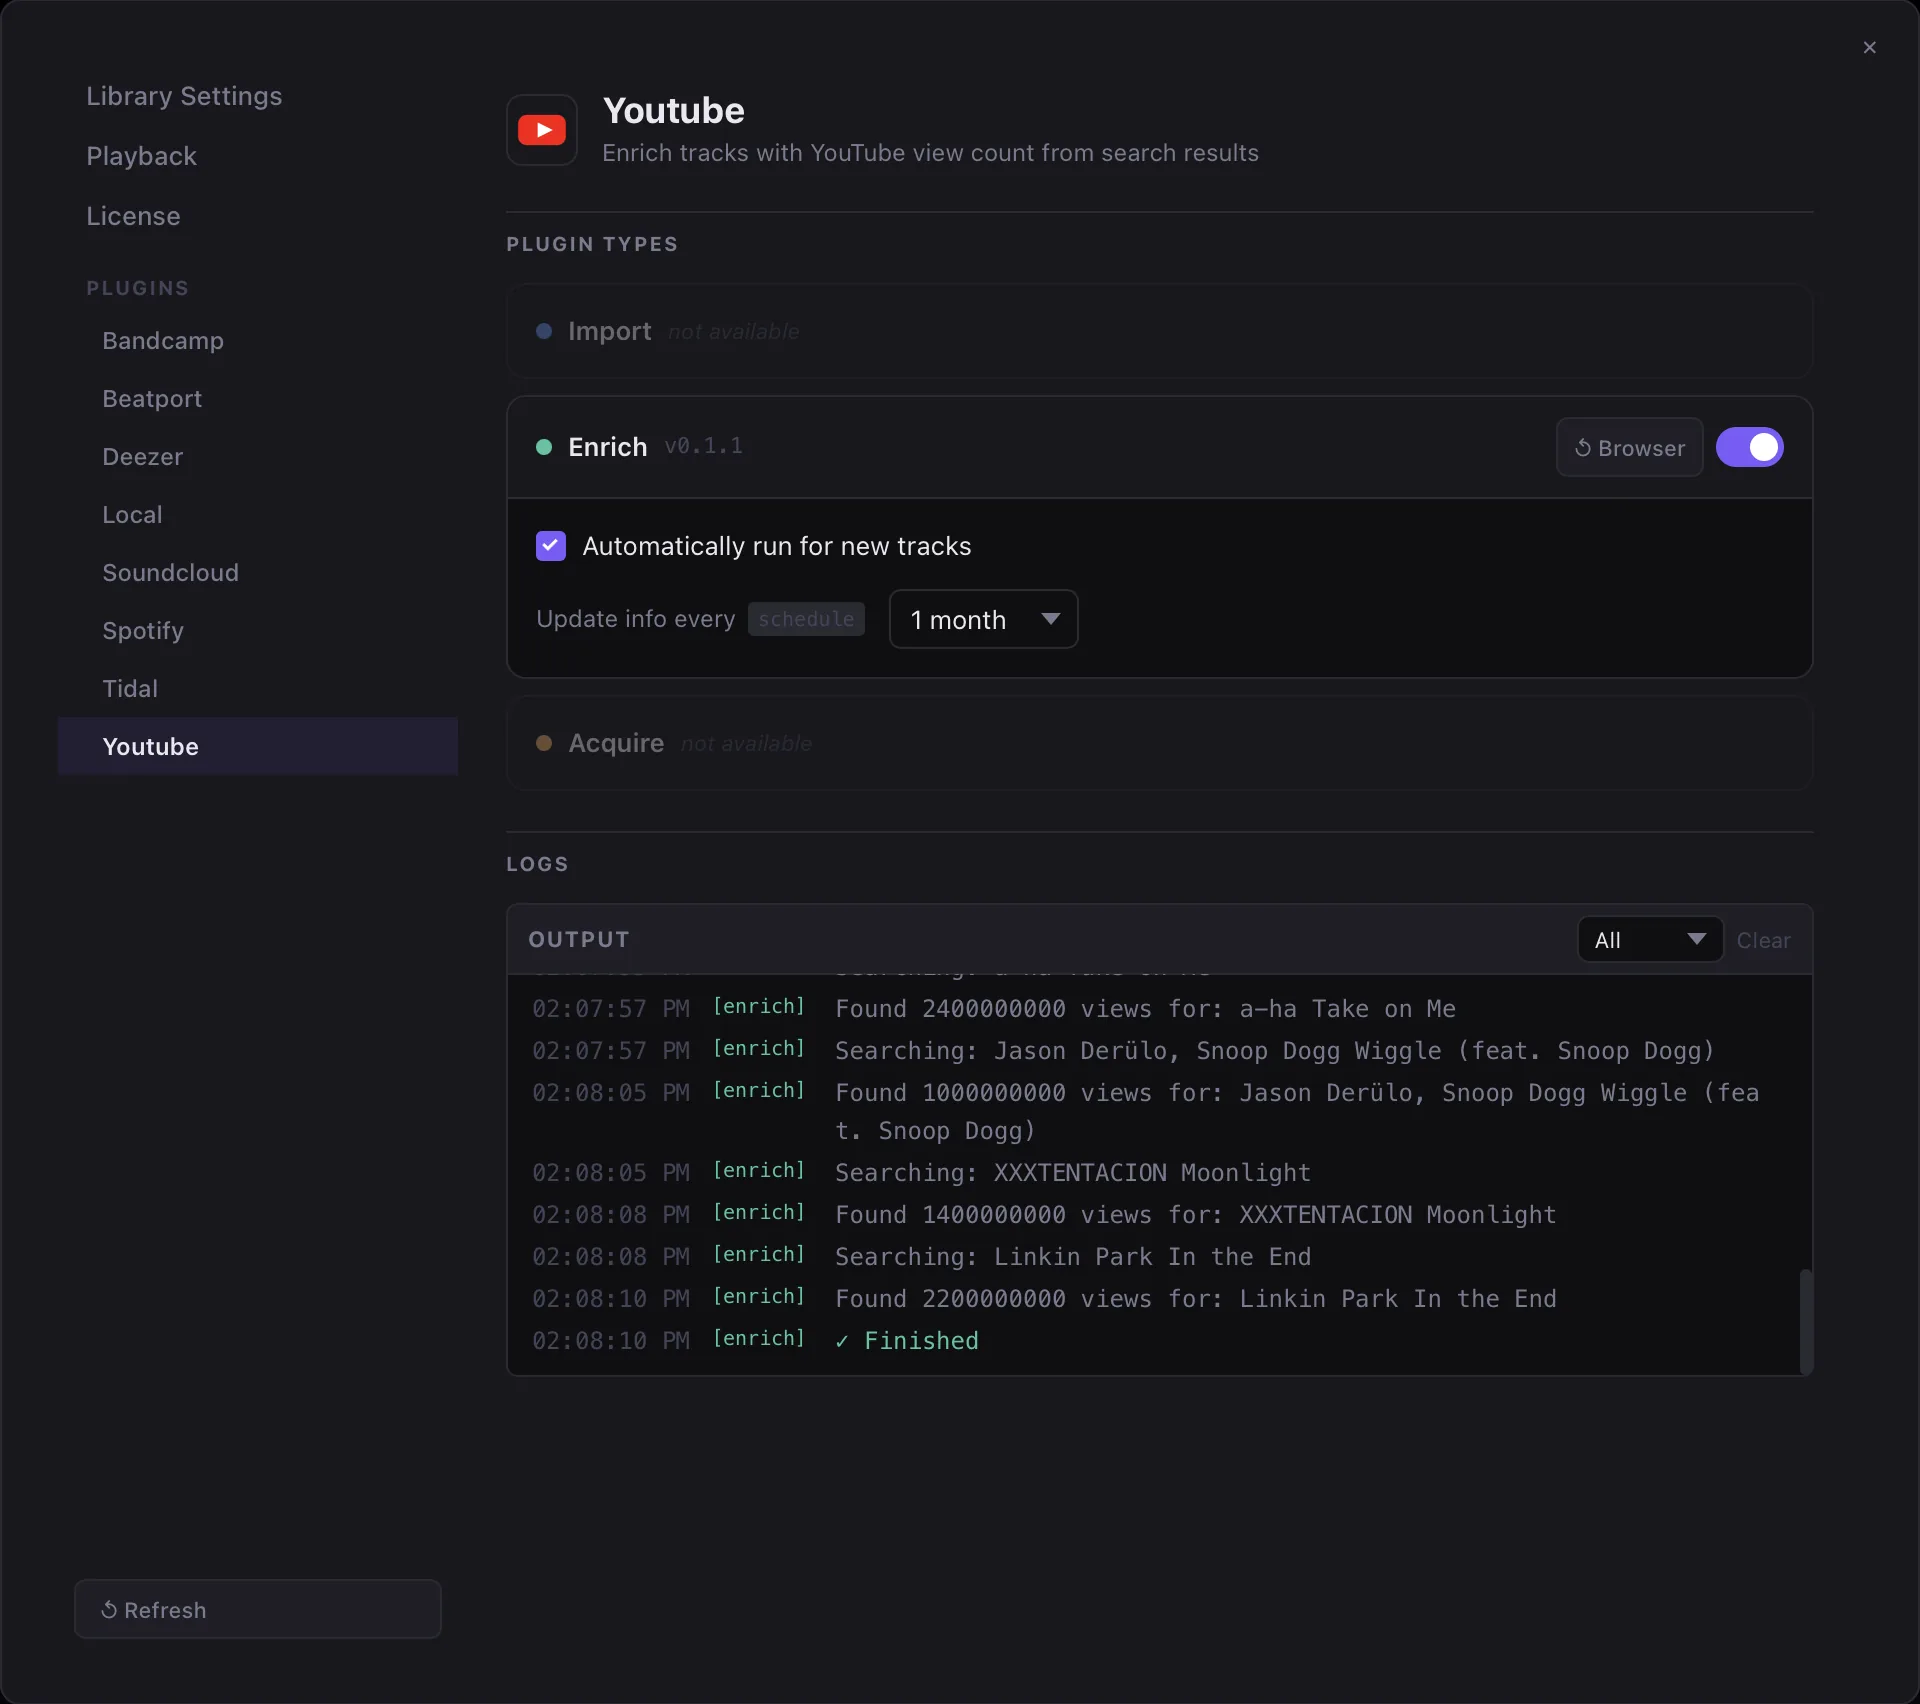Select the Youtube plugin entry
The image size is (1920, 1704).
pos(258,747)
